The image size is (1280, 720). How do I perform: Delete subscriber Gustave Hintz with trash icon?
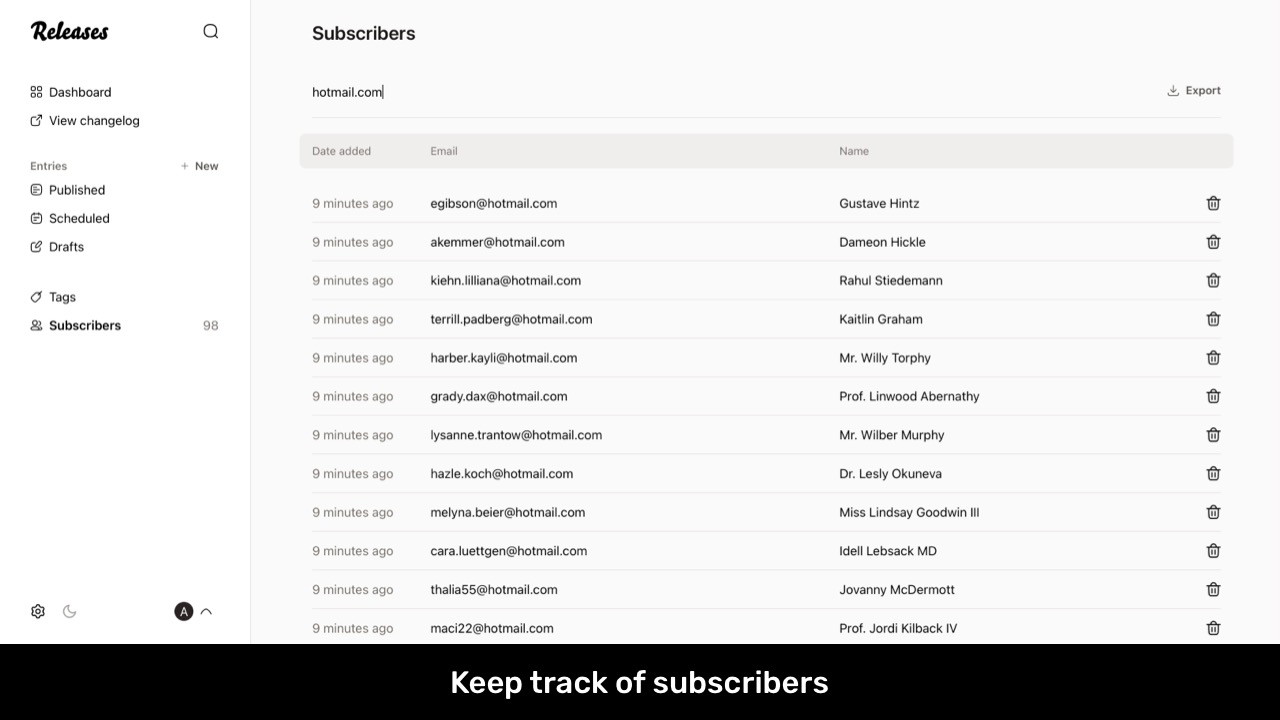(x=1213, y=203)
